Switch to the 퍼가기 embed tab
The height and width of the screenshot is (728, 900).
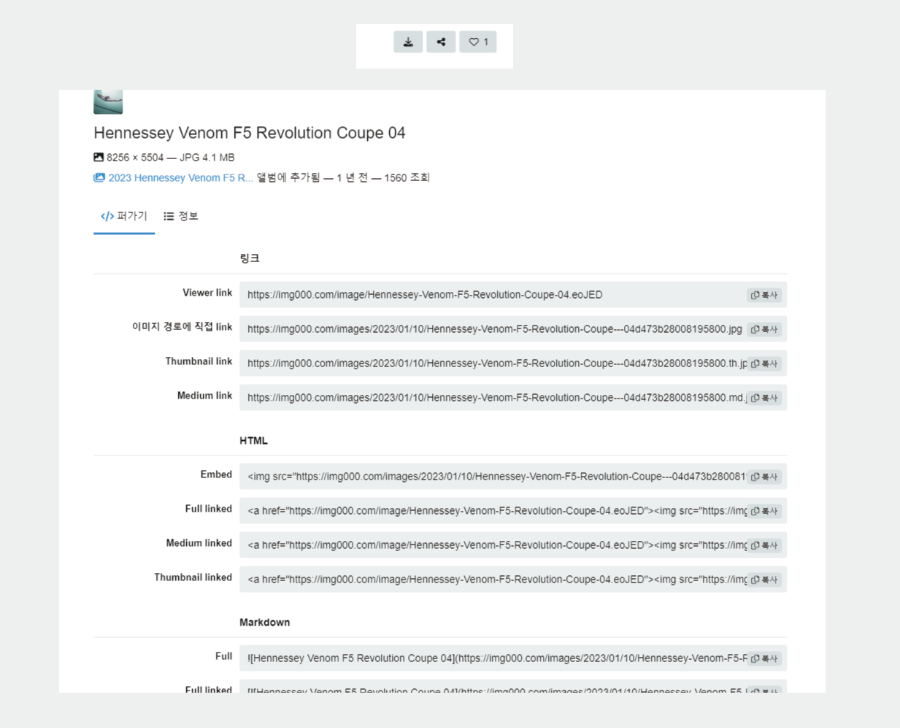click(124, 216)
